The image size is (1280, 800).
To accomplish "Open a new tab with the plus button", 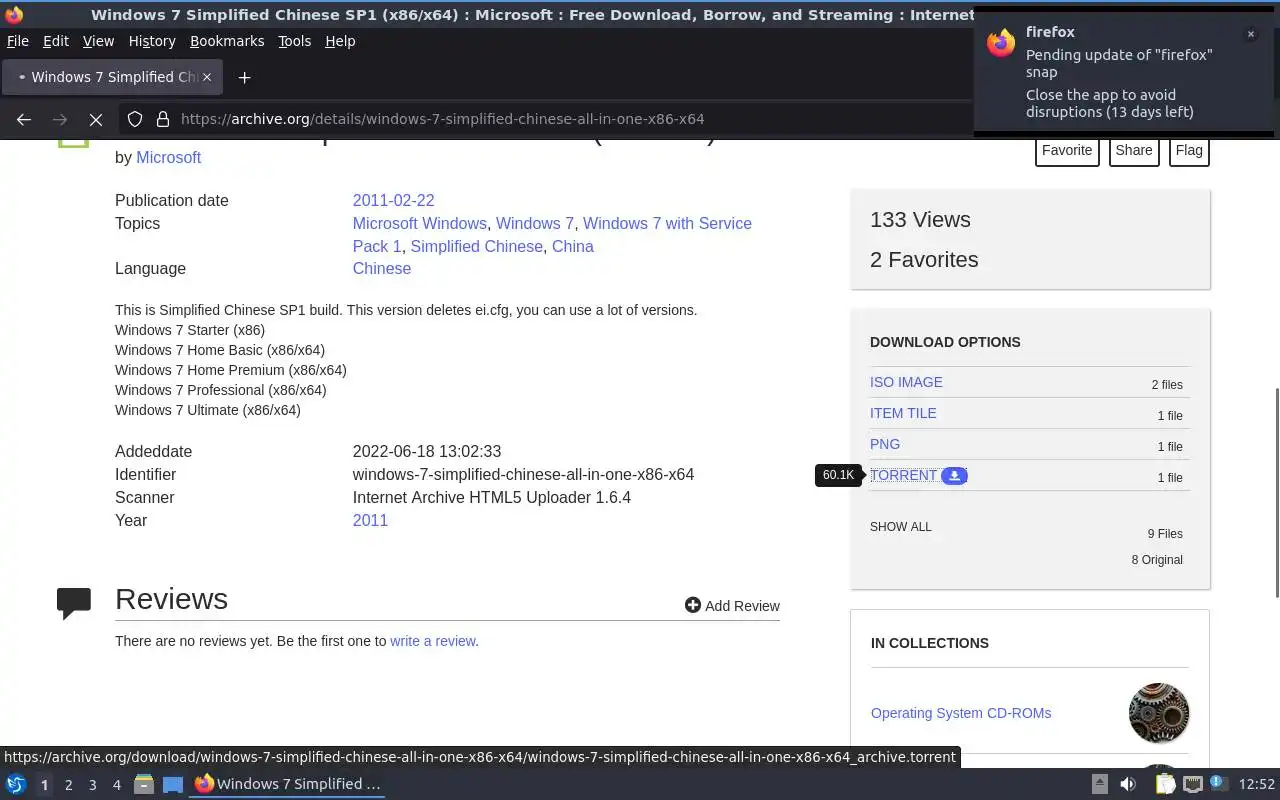I will (244, 77).
